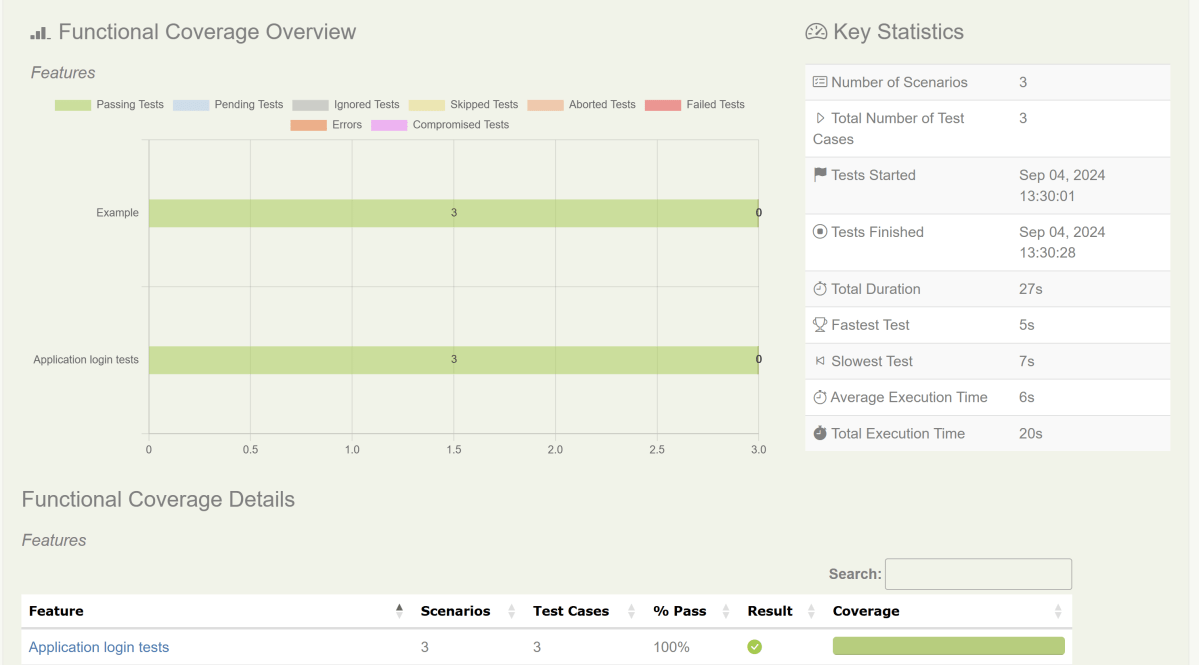Click the green coverage progress bar
The width and height of the screenshot is (1199, 665).
tap(948, 646)
